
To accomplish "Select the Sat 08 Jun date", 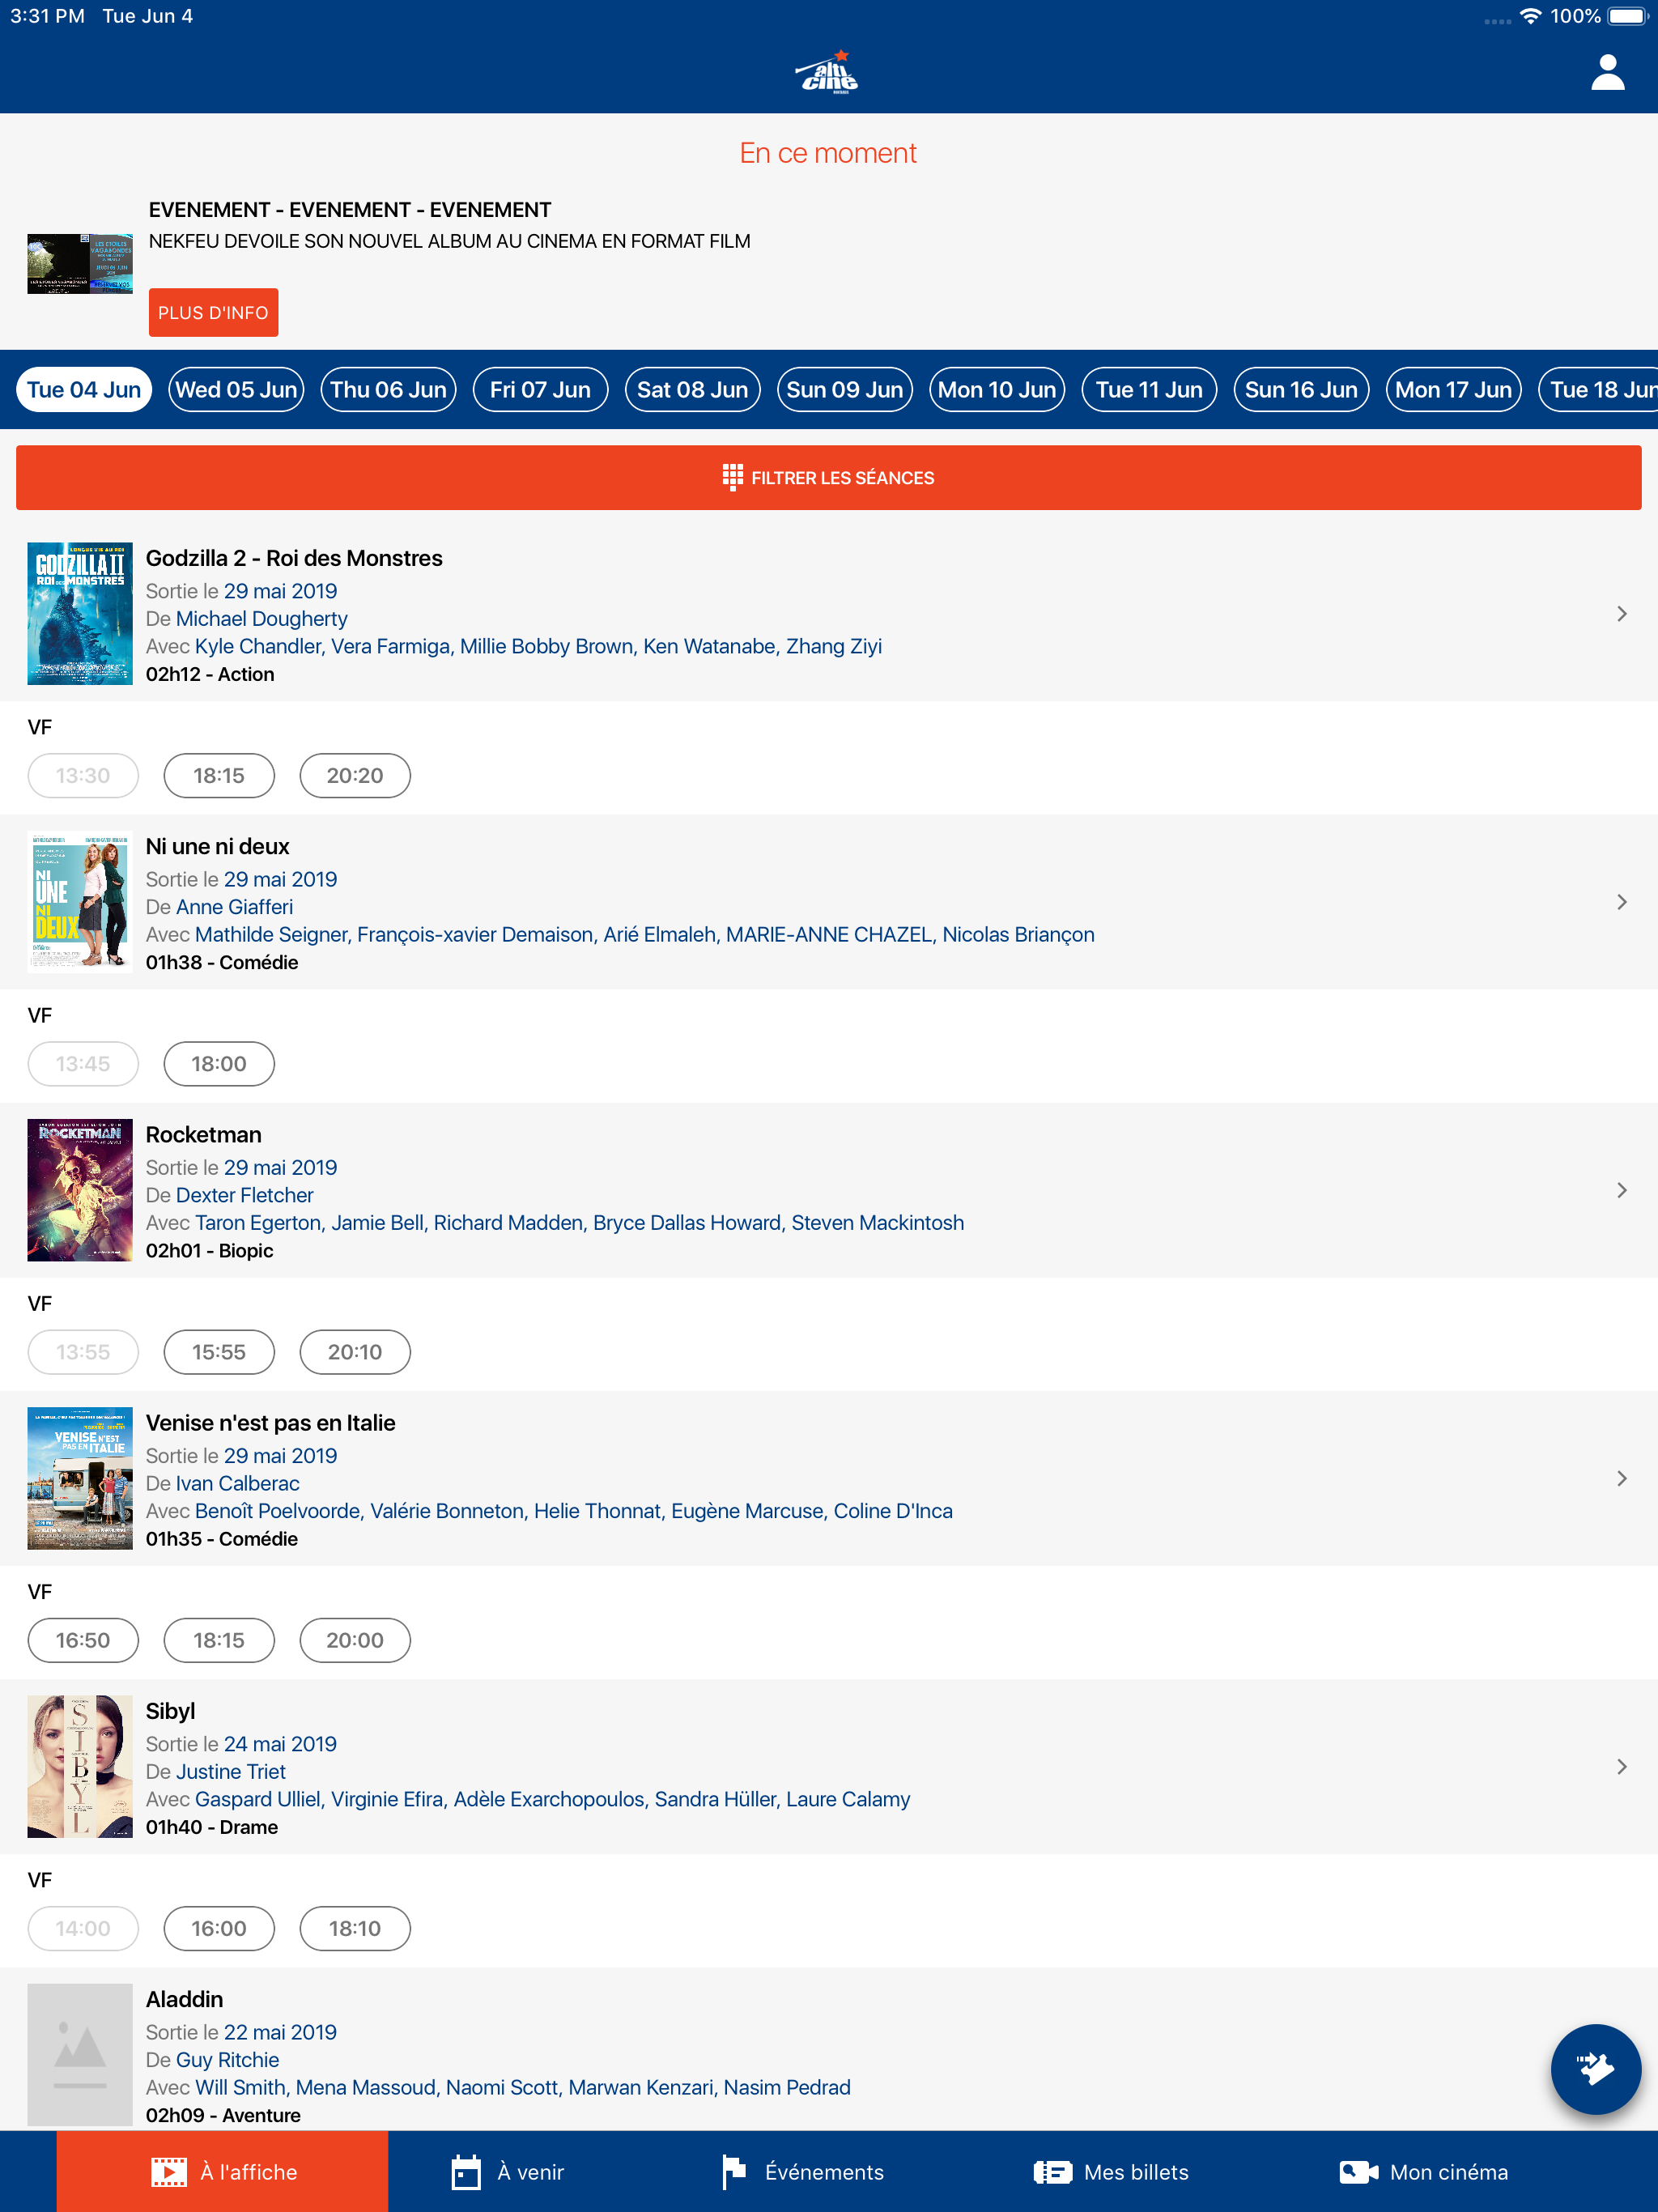I will point(692,389).
